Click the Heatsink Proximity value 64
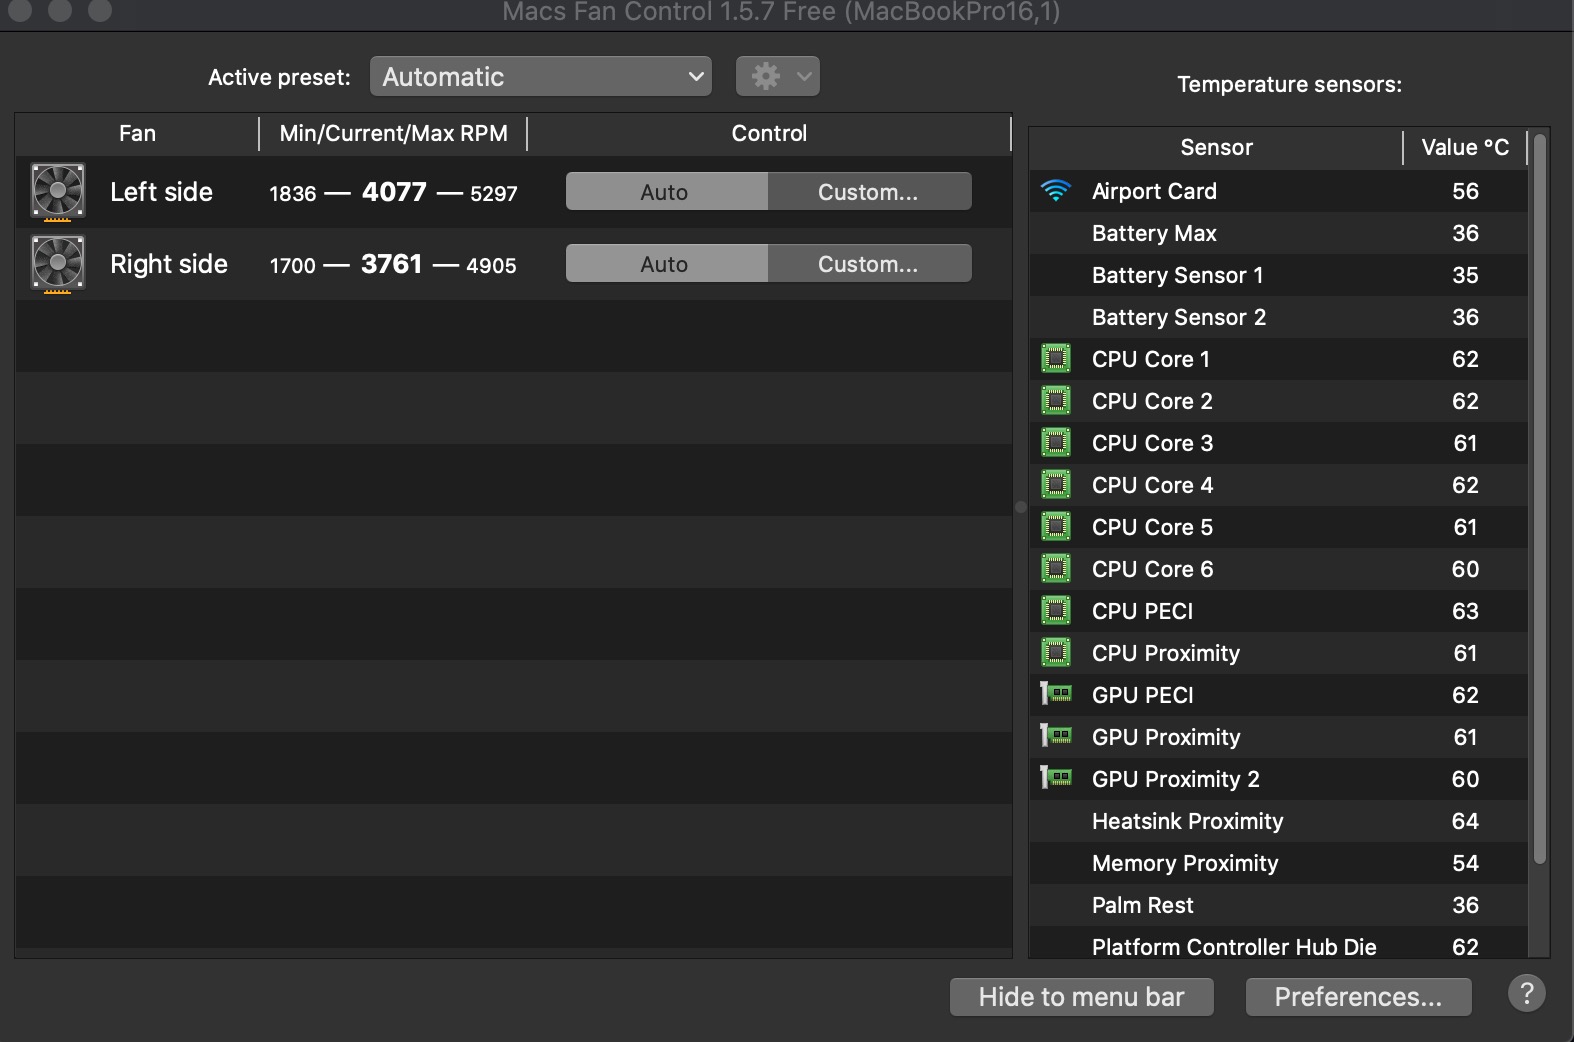The image size is (1574, 1042). (1465, 820)
